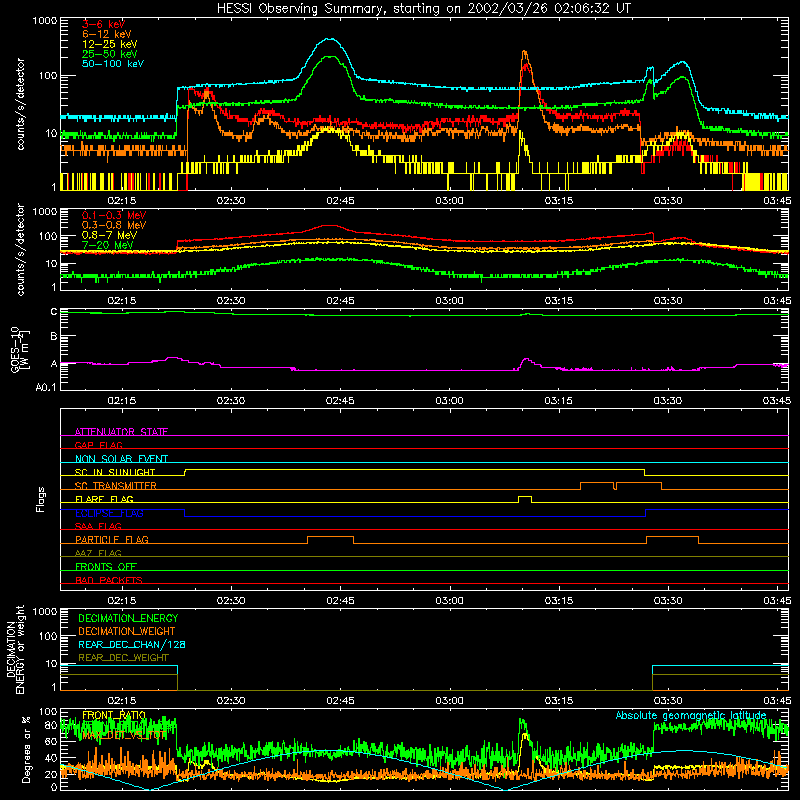Select the A0.1 tick label on GOES plot
This screenshot has width=800, height=800.
[46, 388]
